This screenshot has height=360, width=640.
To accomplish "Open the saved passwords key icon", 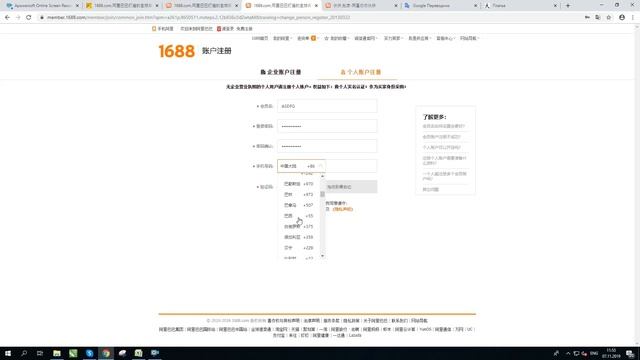I will click(587, 18).
